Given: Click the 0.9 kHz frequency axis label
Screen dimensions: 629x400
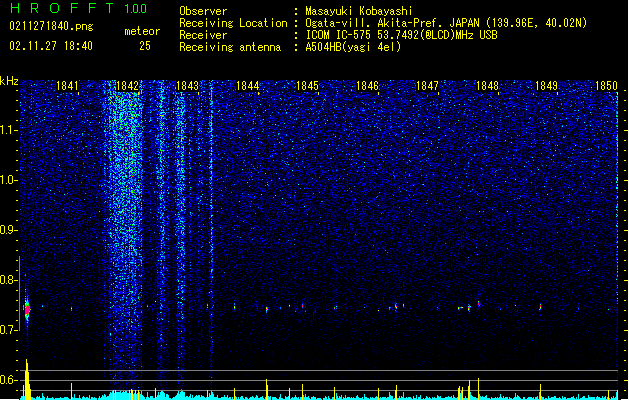Looking at the screenshot, I should tap(8, 230).
